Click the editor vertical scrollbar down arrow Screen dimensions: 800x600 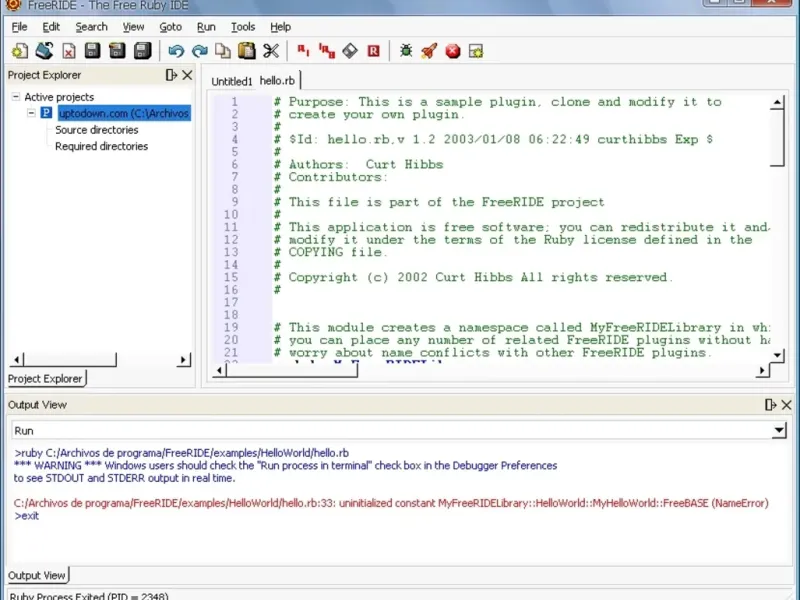(x=778, y=353)
